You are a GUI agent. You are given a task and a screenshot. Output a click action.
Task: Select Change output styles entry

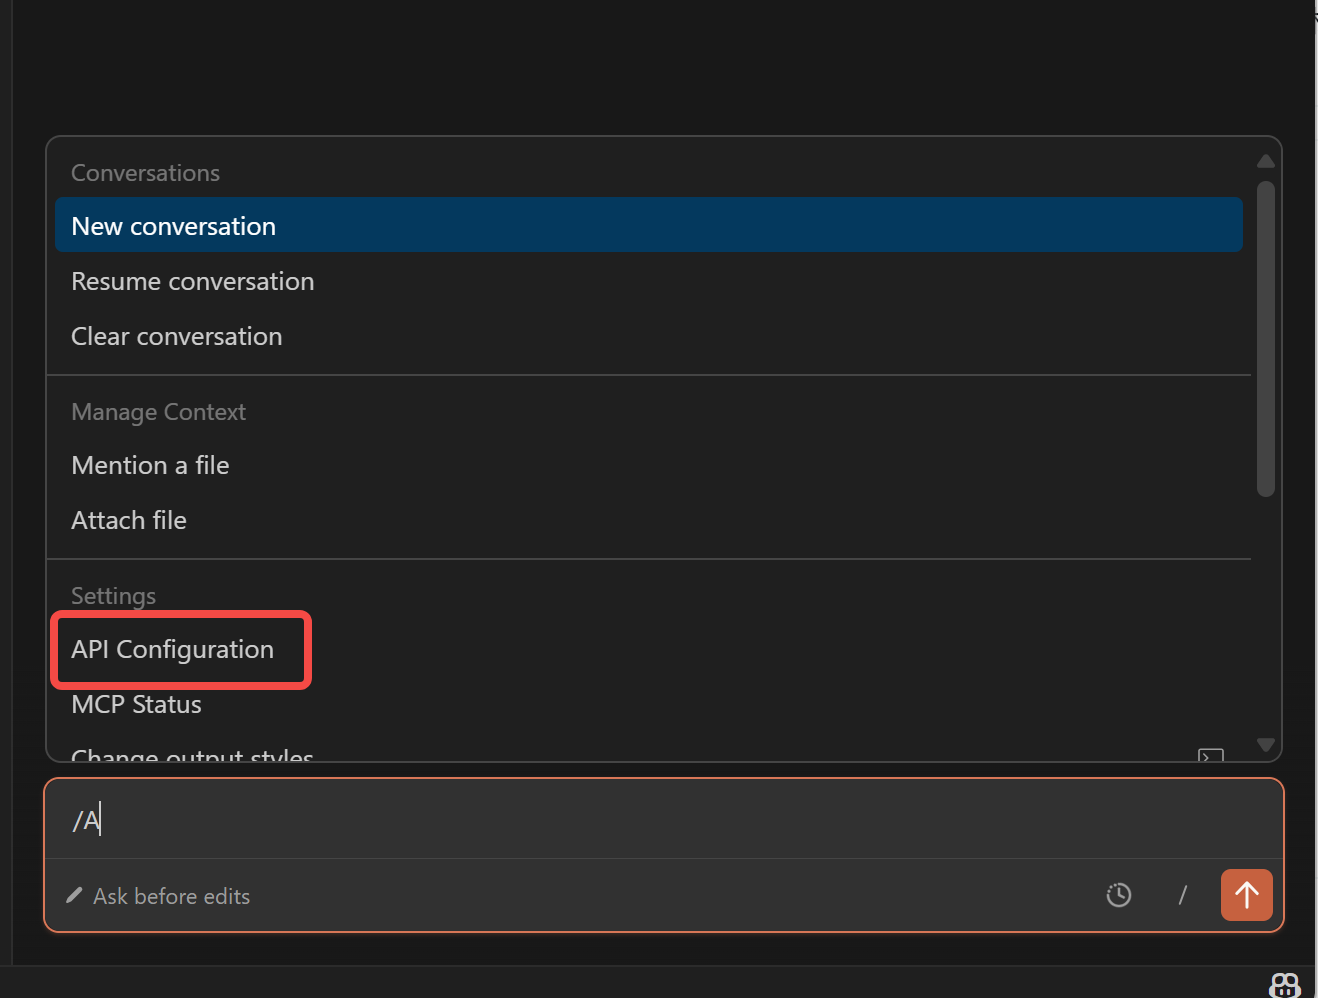tap(193, 755)
